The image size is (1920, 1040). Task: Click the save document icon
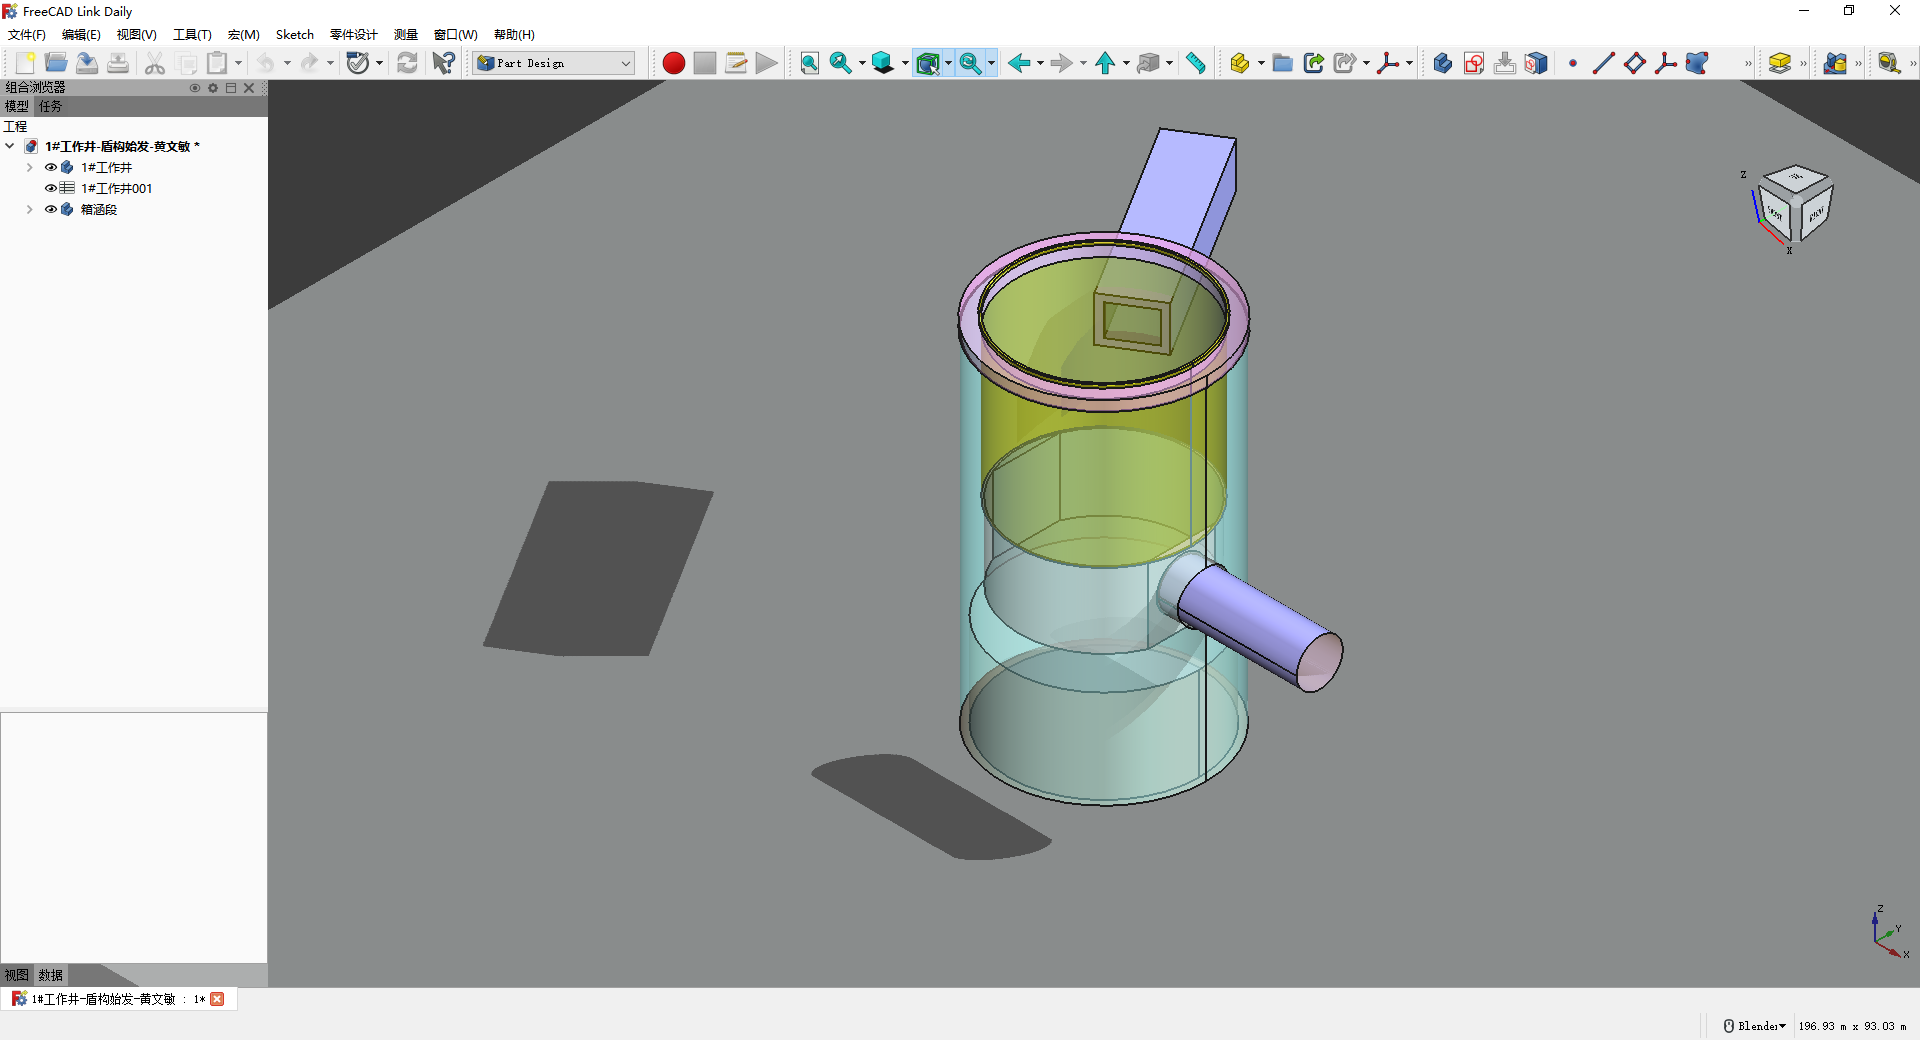(87, 63)
